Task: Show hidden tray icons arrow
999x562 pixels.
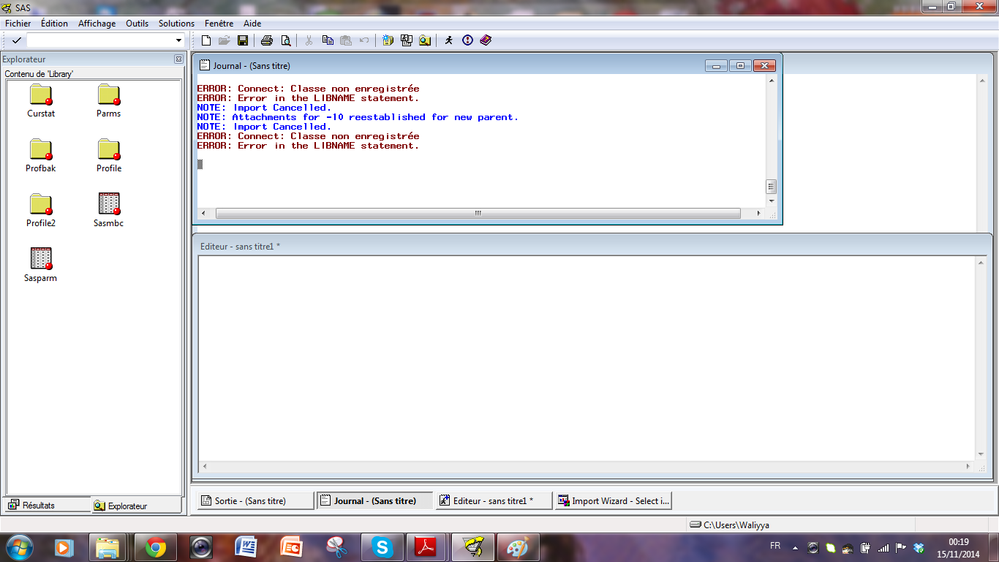Action: pyautogui.click(x=795, y=548)
